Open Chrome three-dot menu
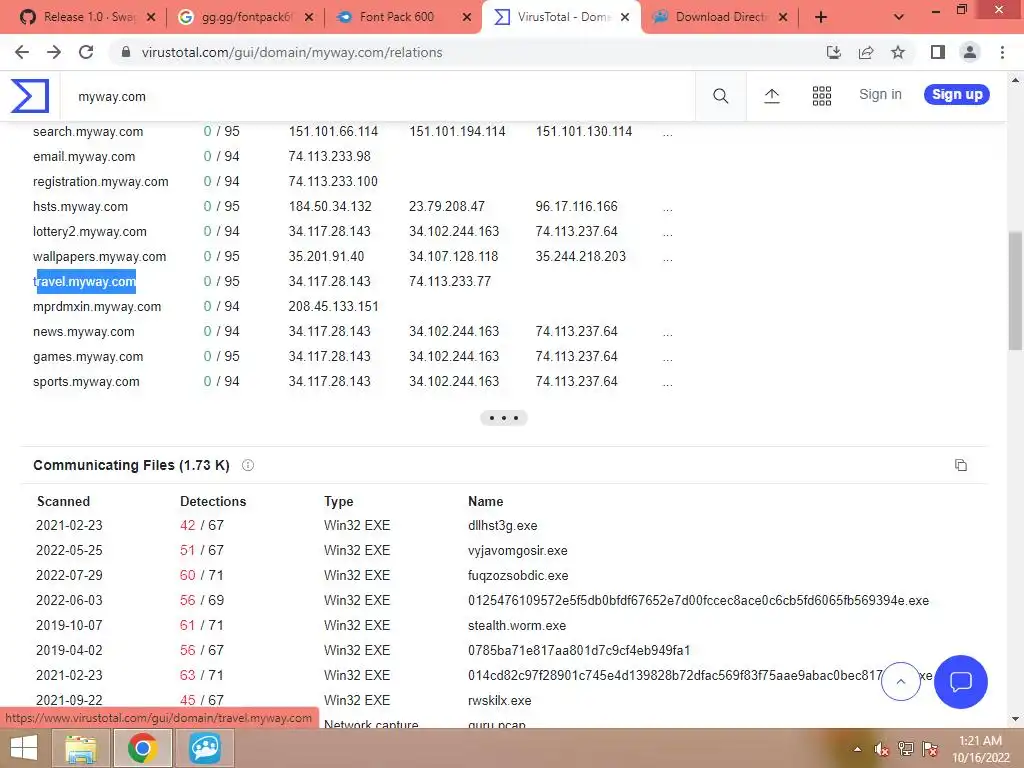 [x=1002, y=52]
